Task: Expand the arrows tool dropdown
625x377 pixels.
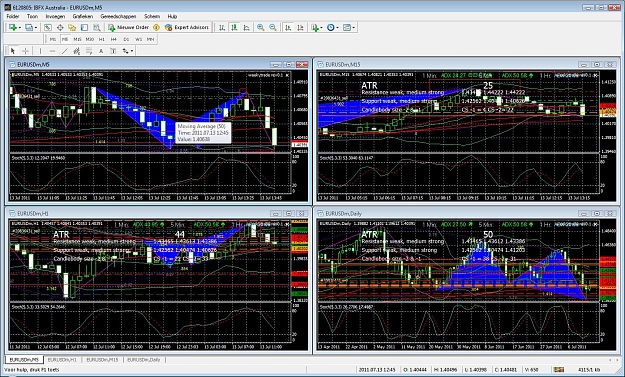Action: [132, 51]
